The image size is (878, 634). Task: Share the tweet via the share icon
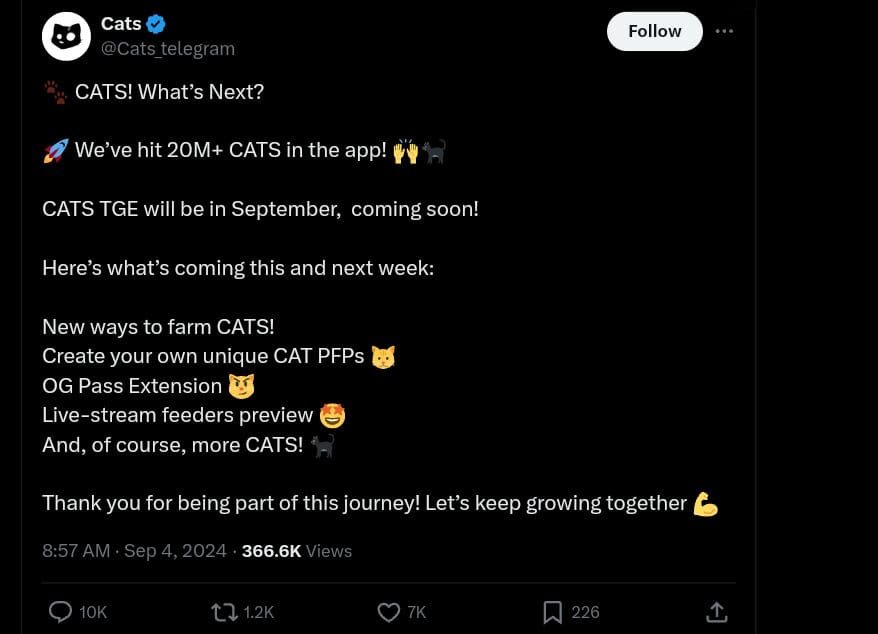coord(716,611)
